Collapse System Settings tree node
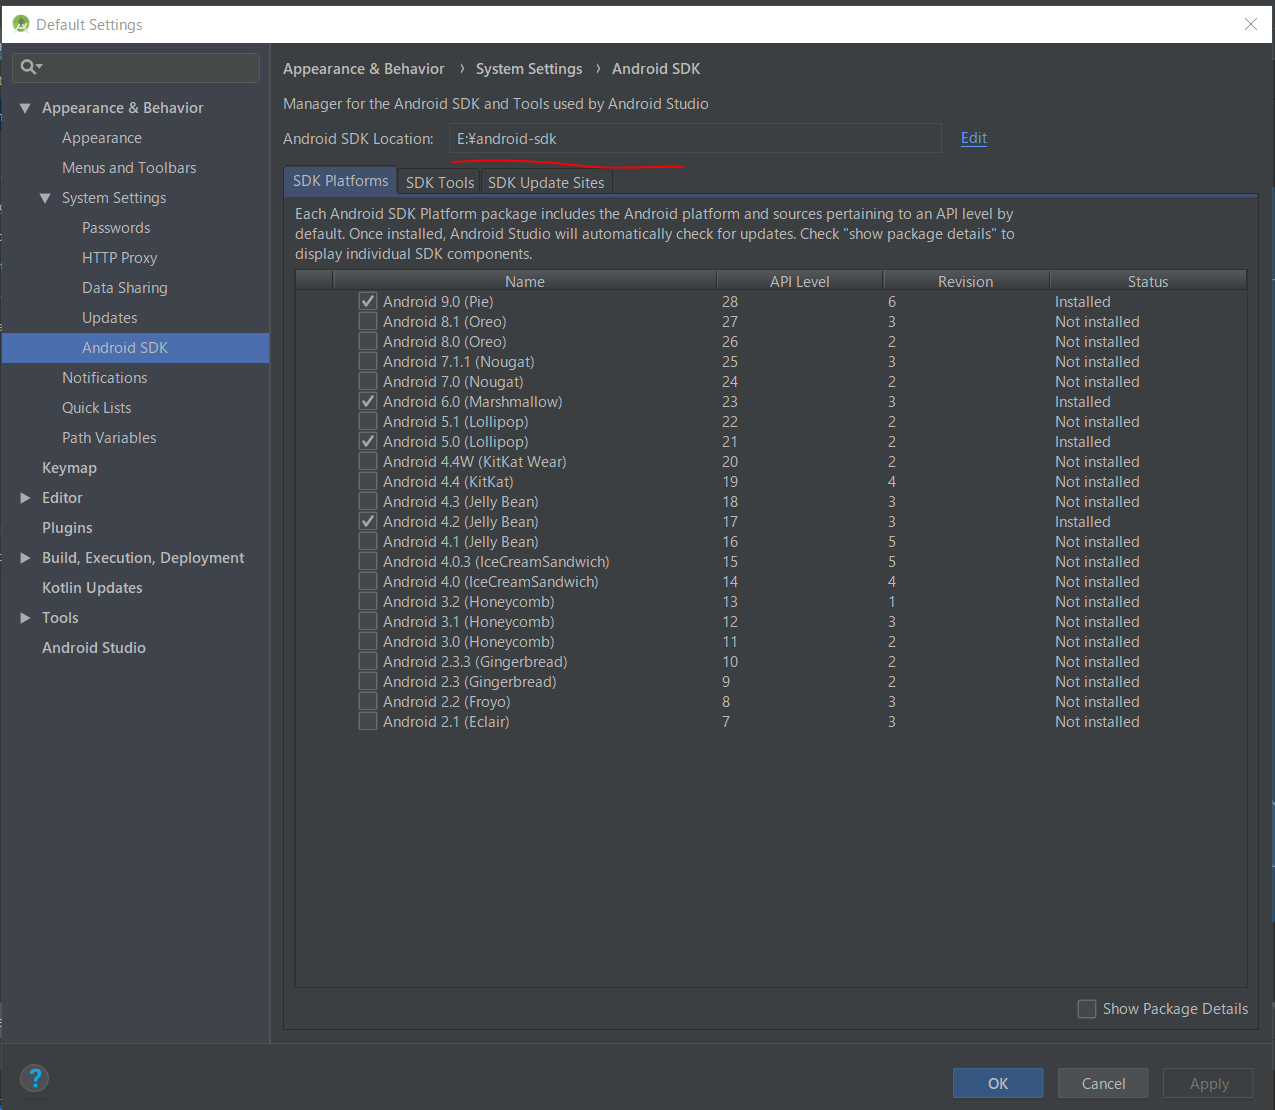The image size is (1275, 1110). [45, 198]
